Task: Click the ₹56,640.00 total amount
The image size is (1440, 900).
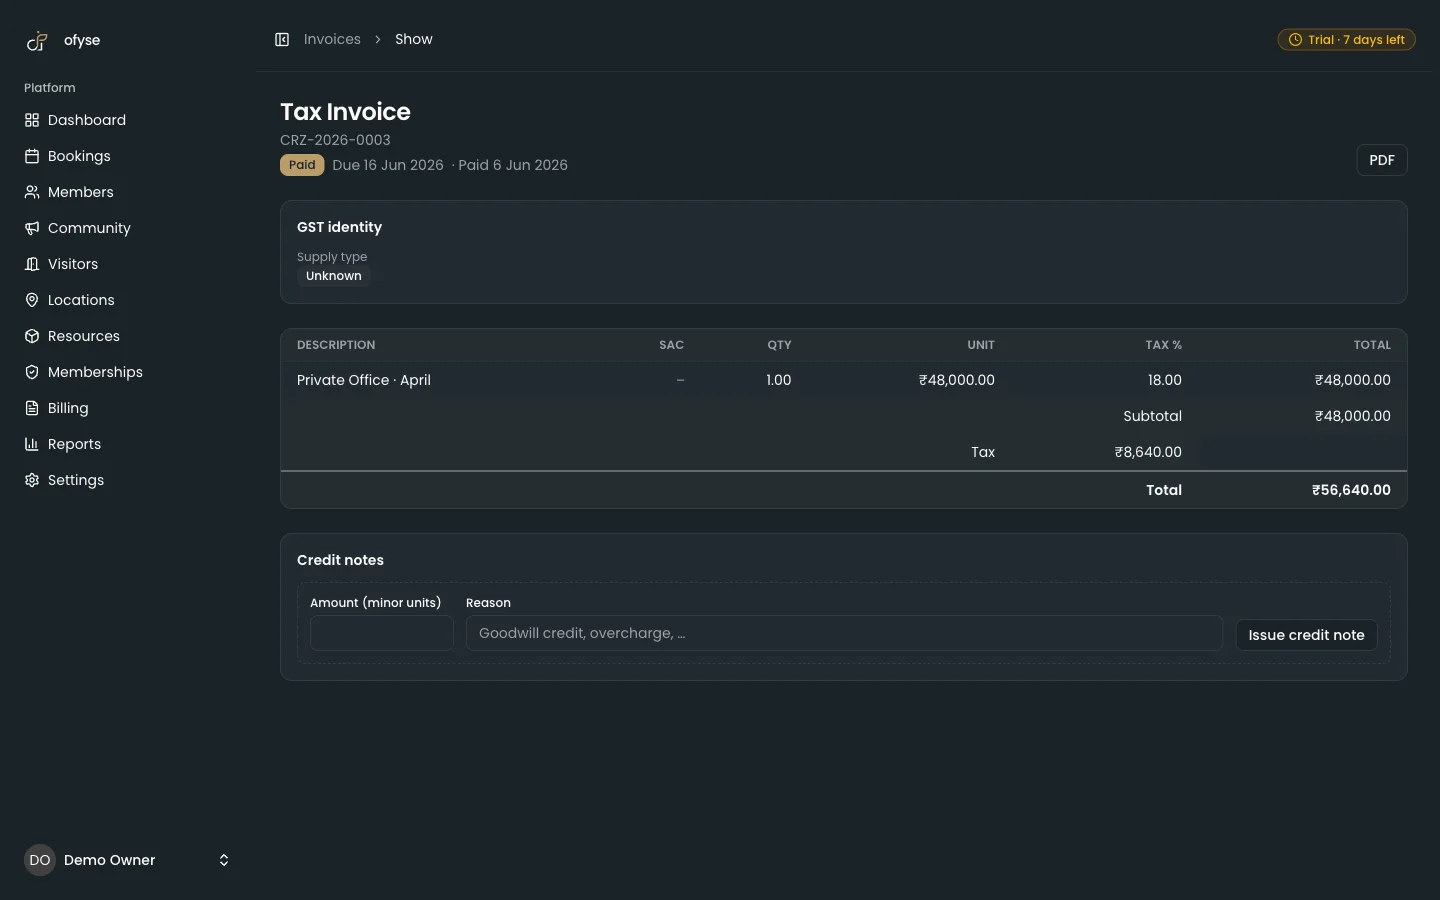Action: pyautogui.click(x=1351, y=490)
